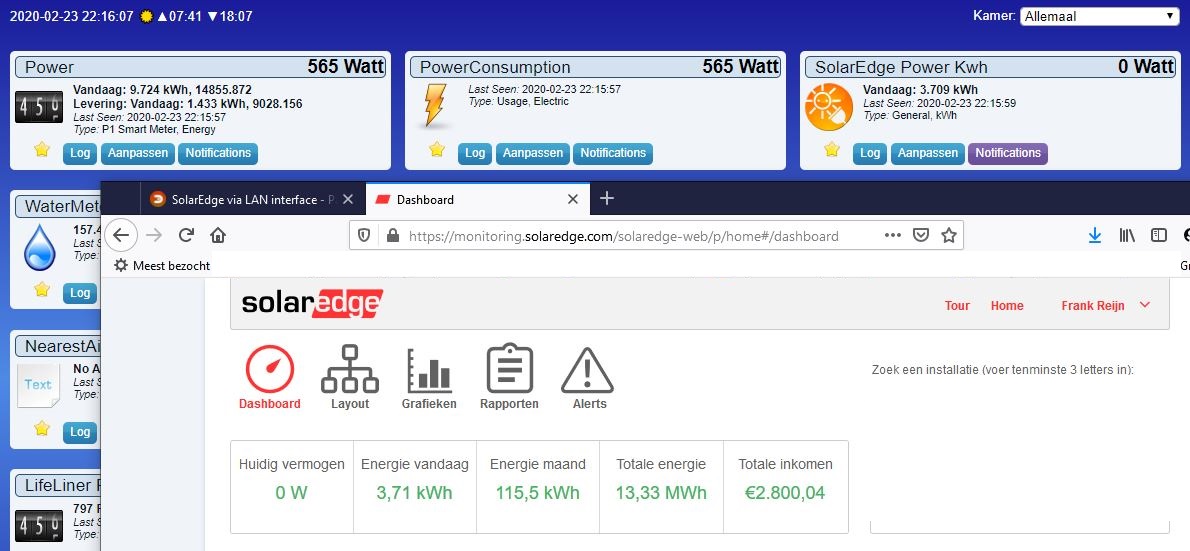Click the WaterMeter water drop icon
The height and width of the screenshot is (551, 1190).
(39, 247)
